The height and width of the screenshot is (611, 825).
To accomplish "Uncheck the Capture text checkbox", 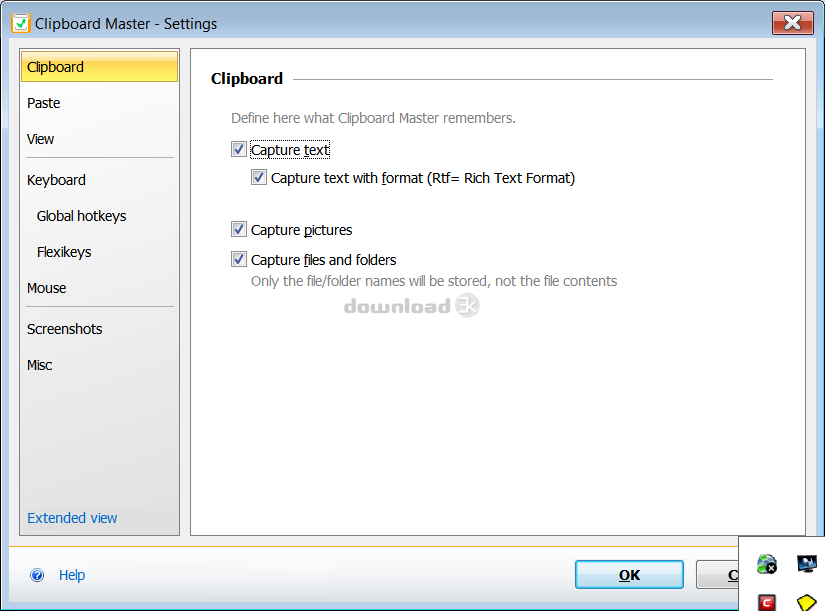I will pos(239,149).
